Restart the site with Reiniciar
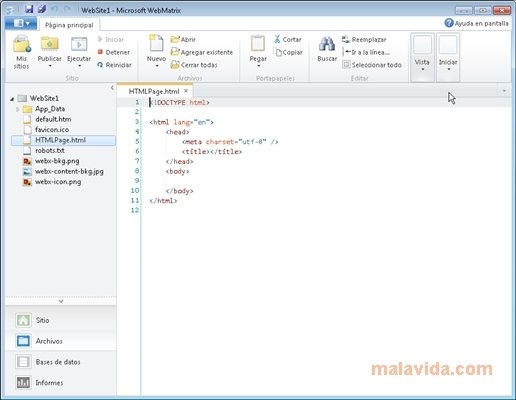The width and height of the screenshot is (516, 400). tap(114, 65)
